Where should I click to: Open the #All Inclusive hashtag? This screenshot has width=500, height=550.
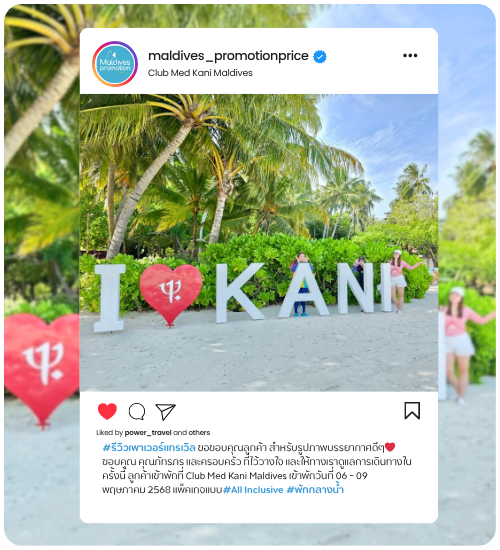click(x=253, y=490)
